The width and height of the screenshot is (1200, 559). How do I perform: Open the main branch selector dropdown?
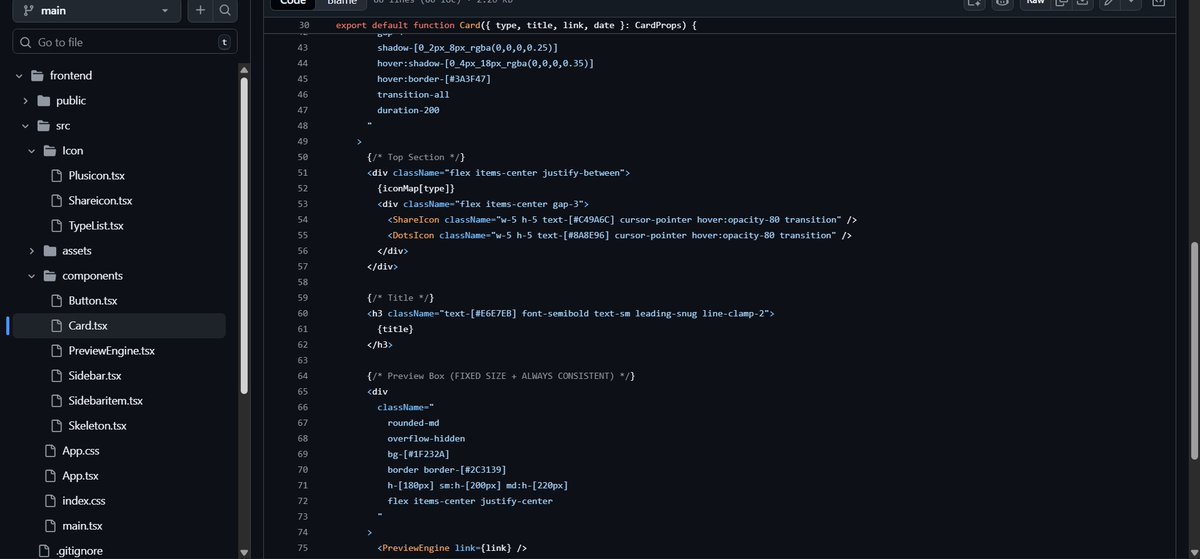pos(96,10)
